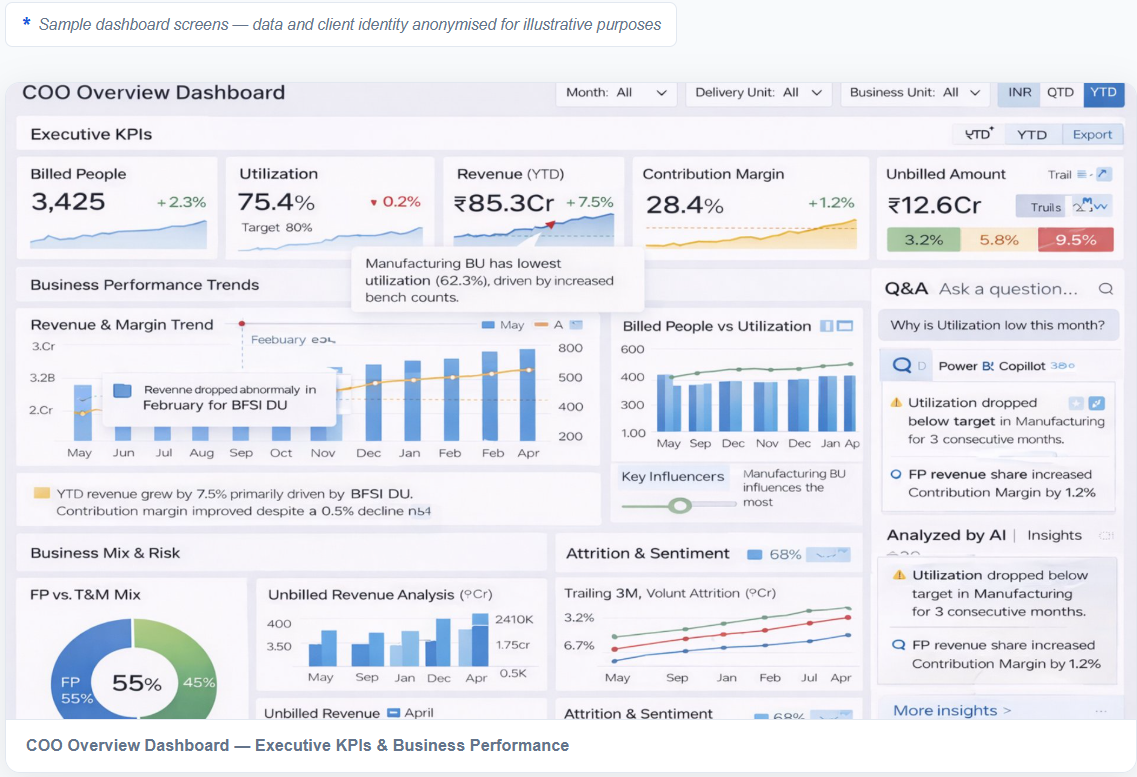Image resolution: width=1137 pixels, height=777 pixels.
Task: Click the sparkline chart icon beside Truils
Action: [x=1091, y=206]
